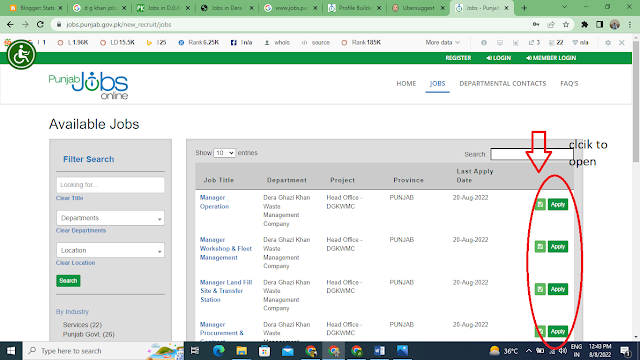Open the FAQ'S menu item
Image resolution: width=640 pixels, height=360 pixels.
569,83
